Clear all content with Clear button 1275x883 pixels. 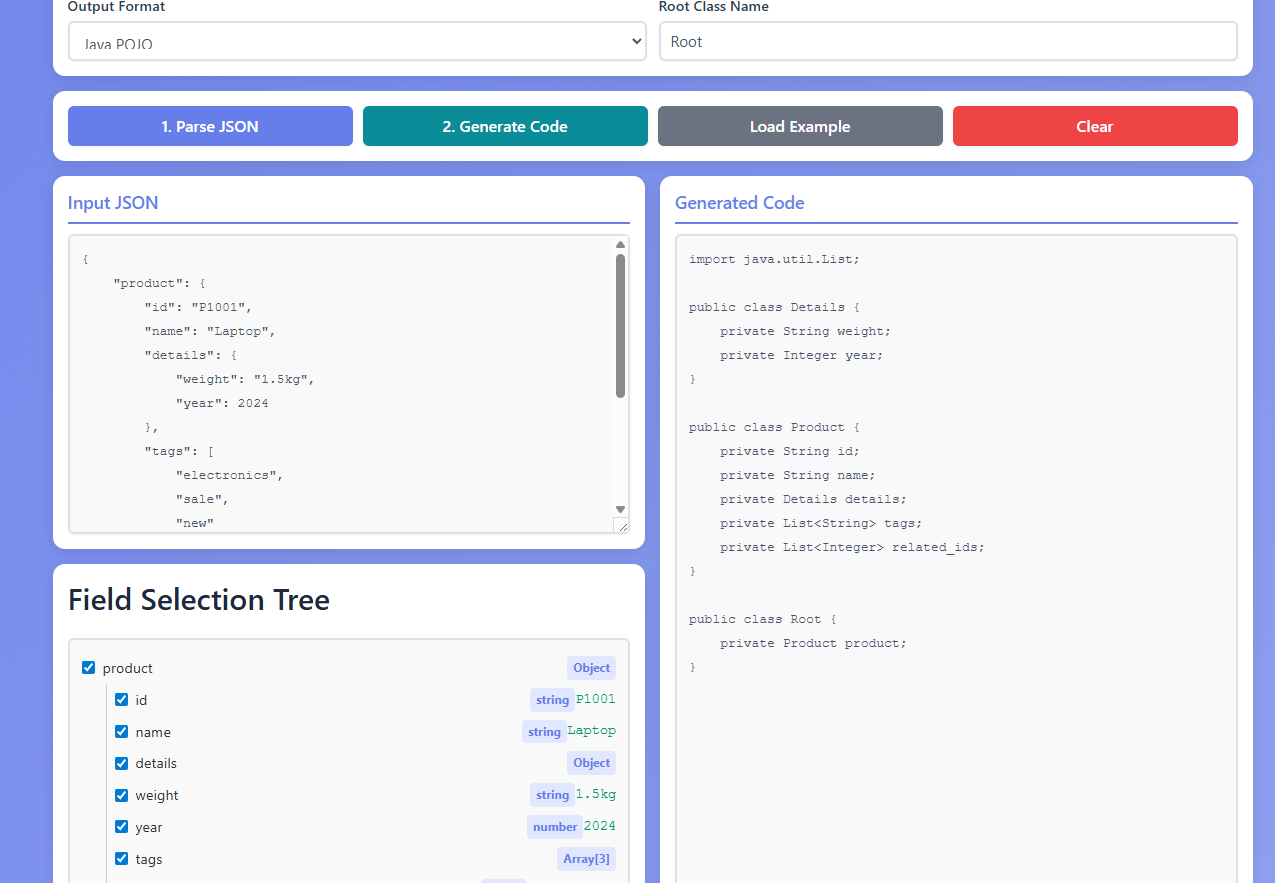pyautogui.click(x=1095, y=126)
